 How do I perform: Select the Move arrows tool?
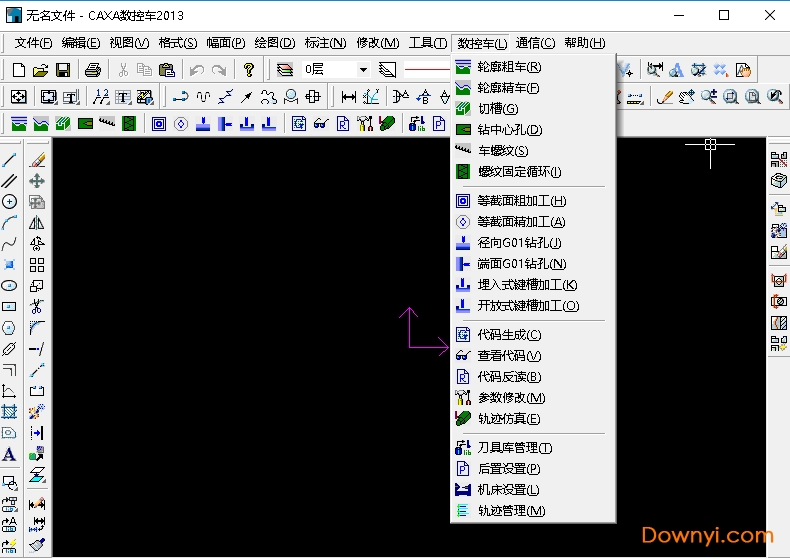[x=37, y=181]
